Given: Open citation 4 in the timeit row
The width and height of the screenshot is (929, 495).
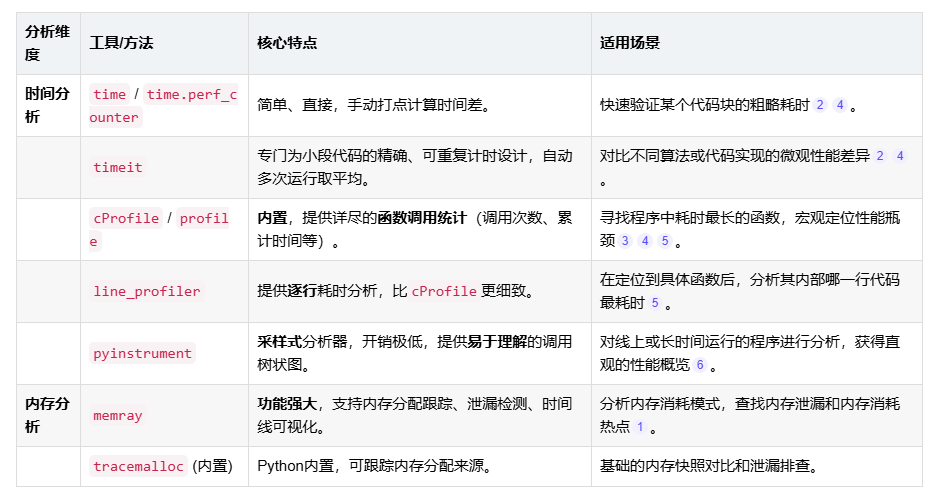Looking at the screenshot, I should (x=900, y=156).
